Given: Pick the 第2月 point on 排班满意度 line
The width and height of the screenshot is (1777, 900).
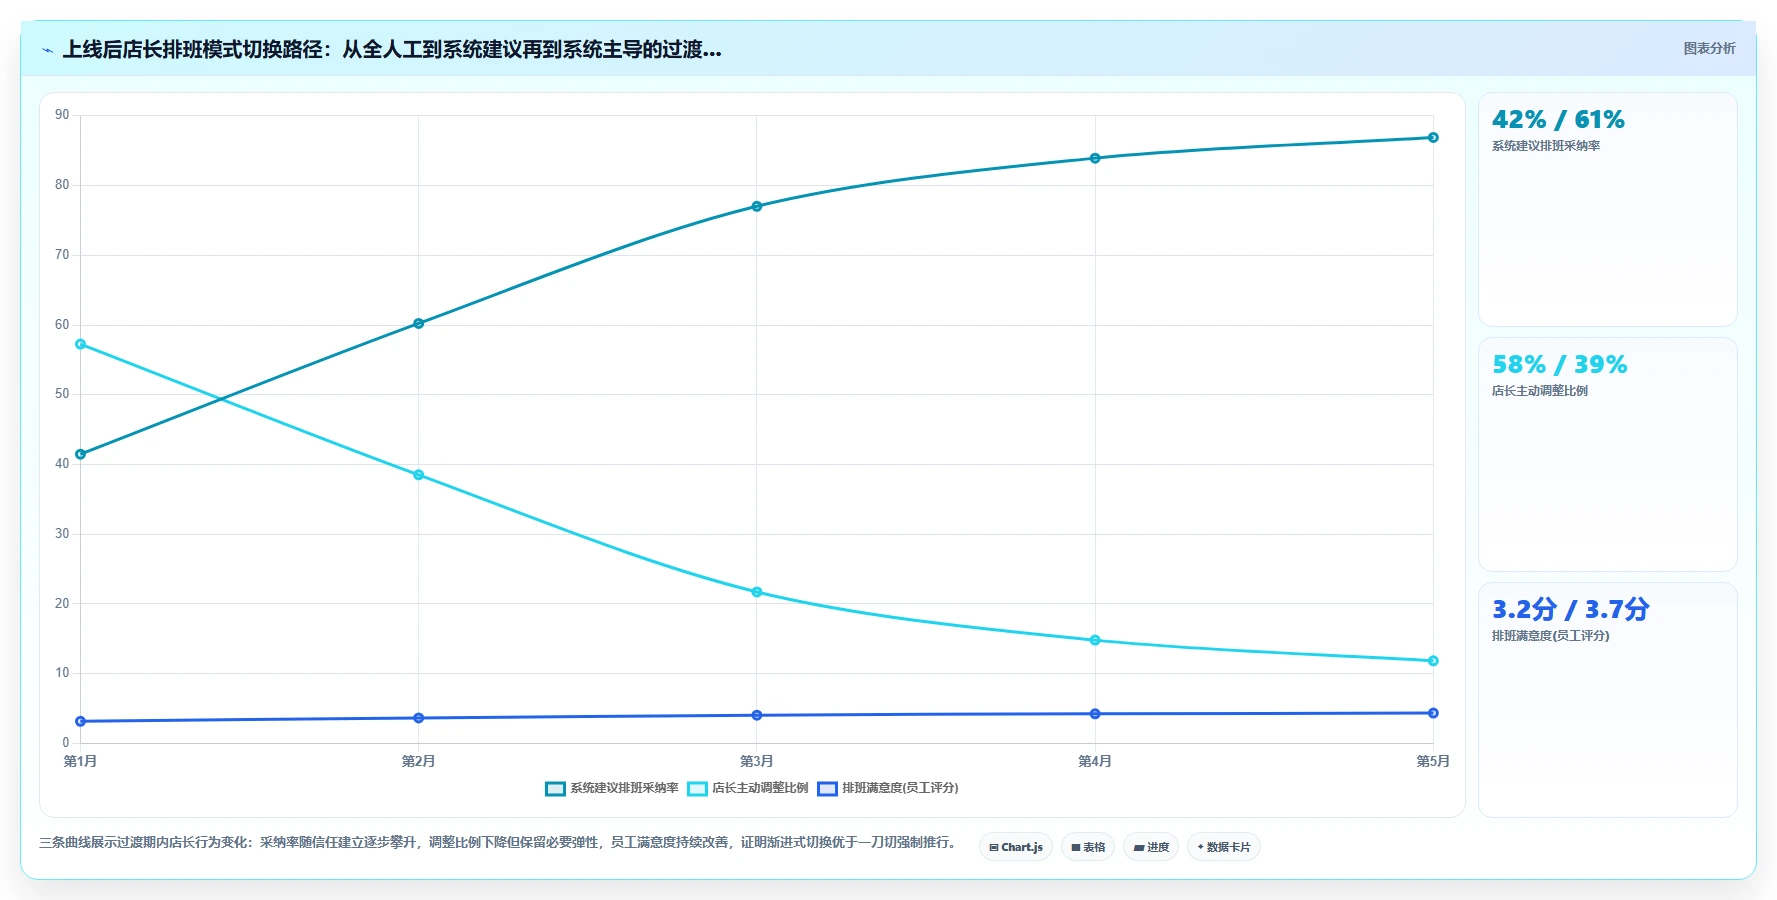Looking at the screenshot, I should click(419, 718).
